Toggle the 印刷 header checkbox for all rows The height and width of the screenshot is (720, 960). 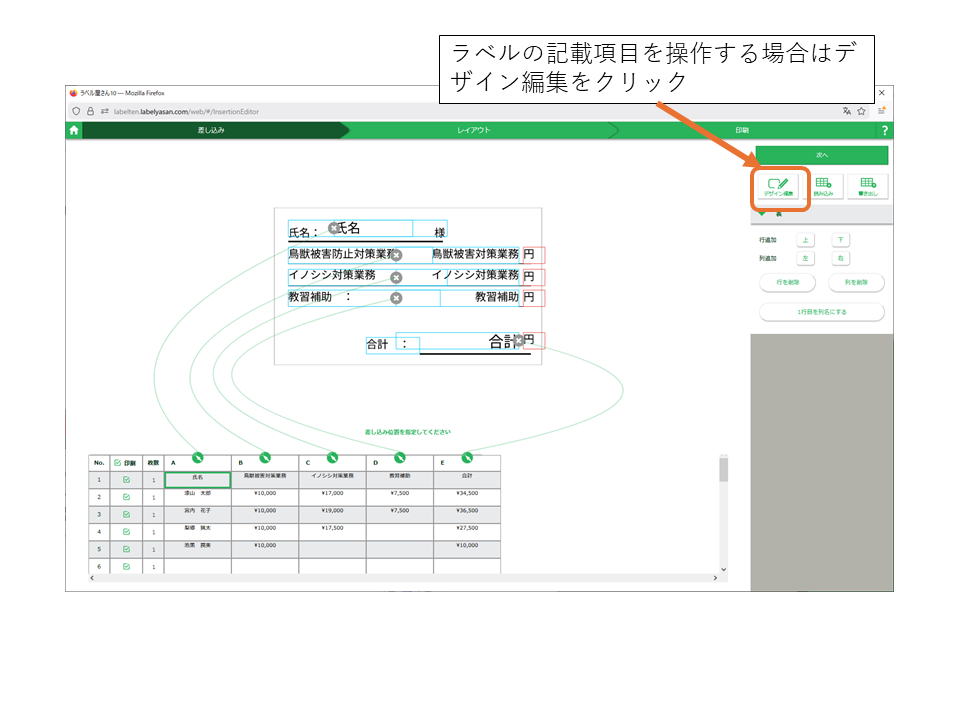(118, 463)
